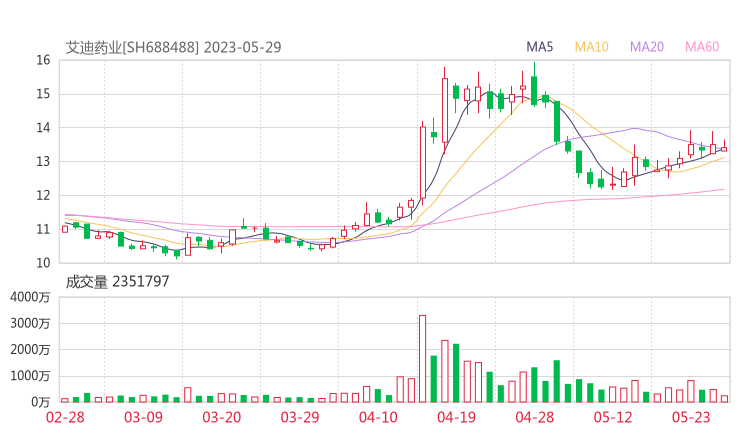Click the 03-20 date axis label

(222, 417)
